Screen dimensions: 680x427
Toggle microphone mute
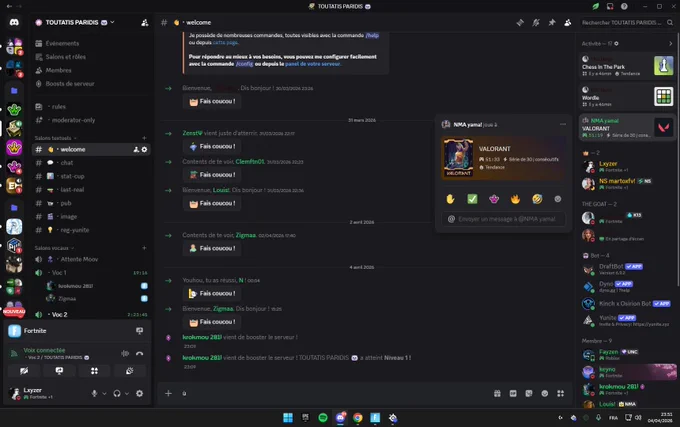94,394
